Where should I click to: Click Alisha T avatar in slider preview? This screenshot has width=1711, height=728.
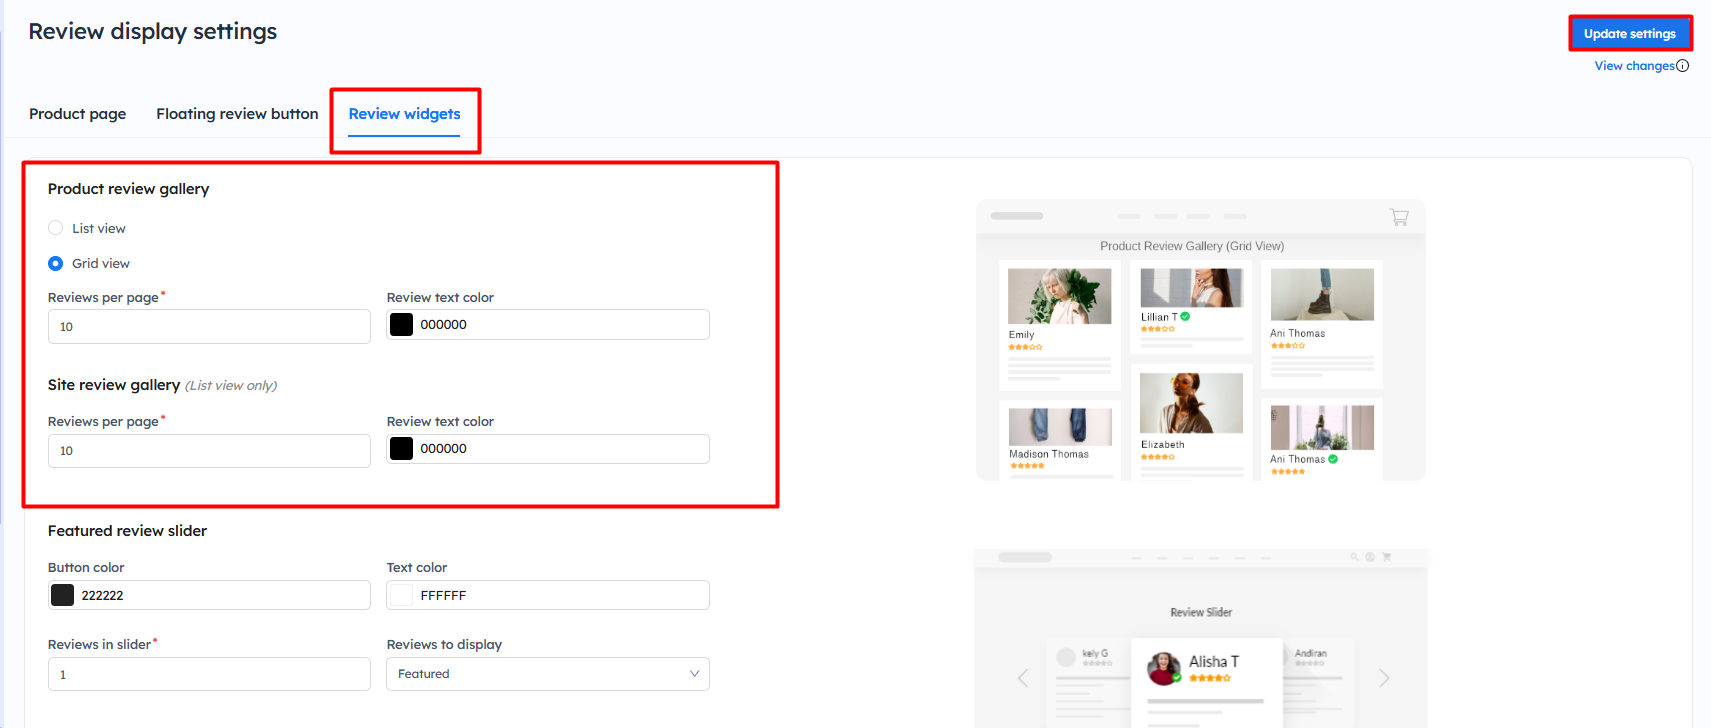click(1163, 668)
